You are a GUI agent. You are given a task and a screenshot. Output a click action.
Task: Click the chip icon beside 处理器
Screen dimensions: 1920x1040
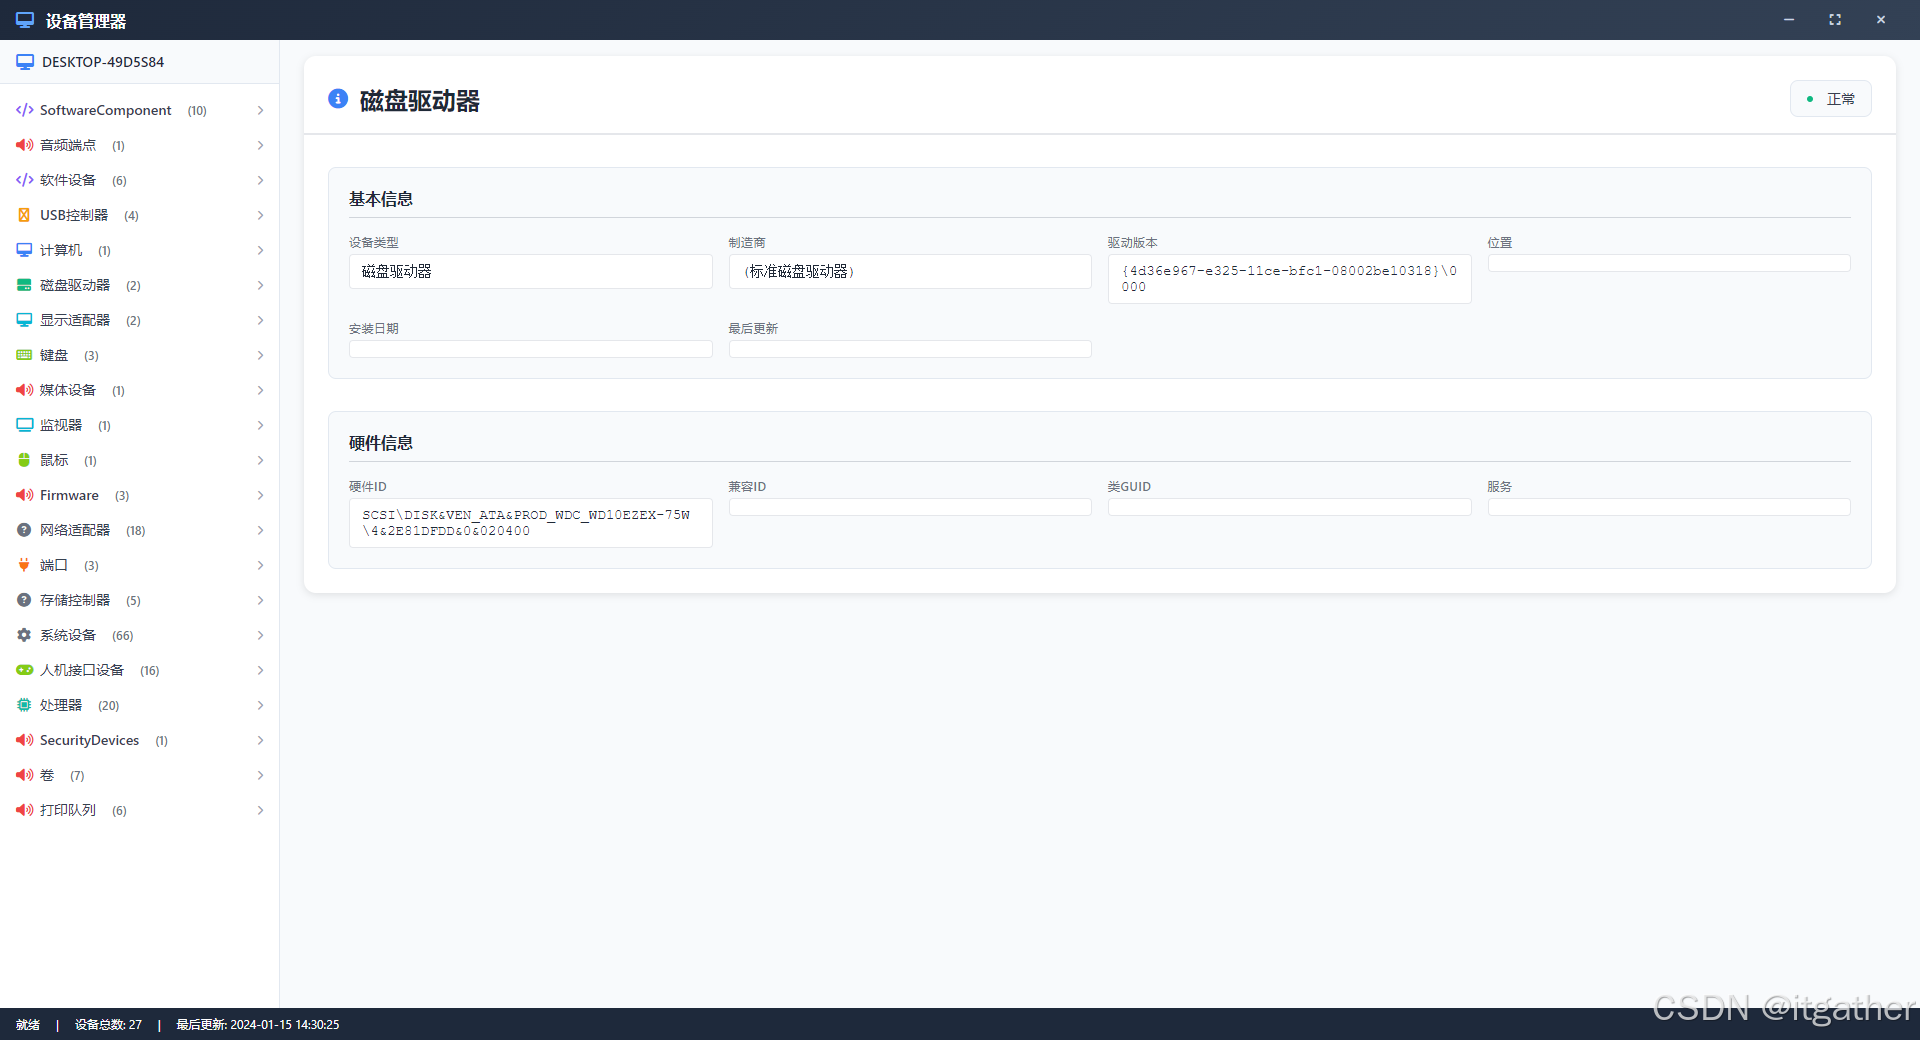pos(24,705)
